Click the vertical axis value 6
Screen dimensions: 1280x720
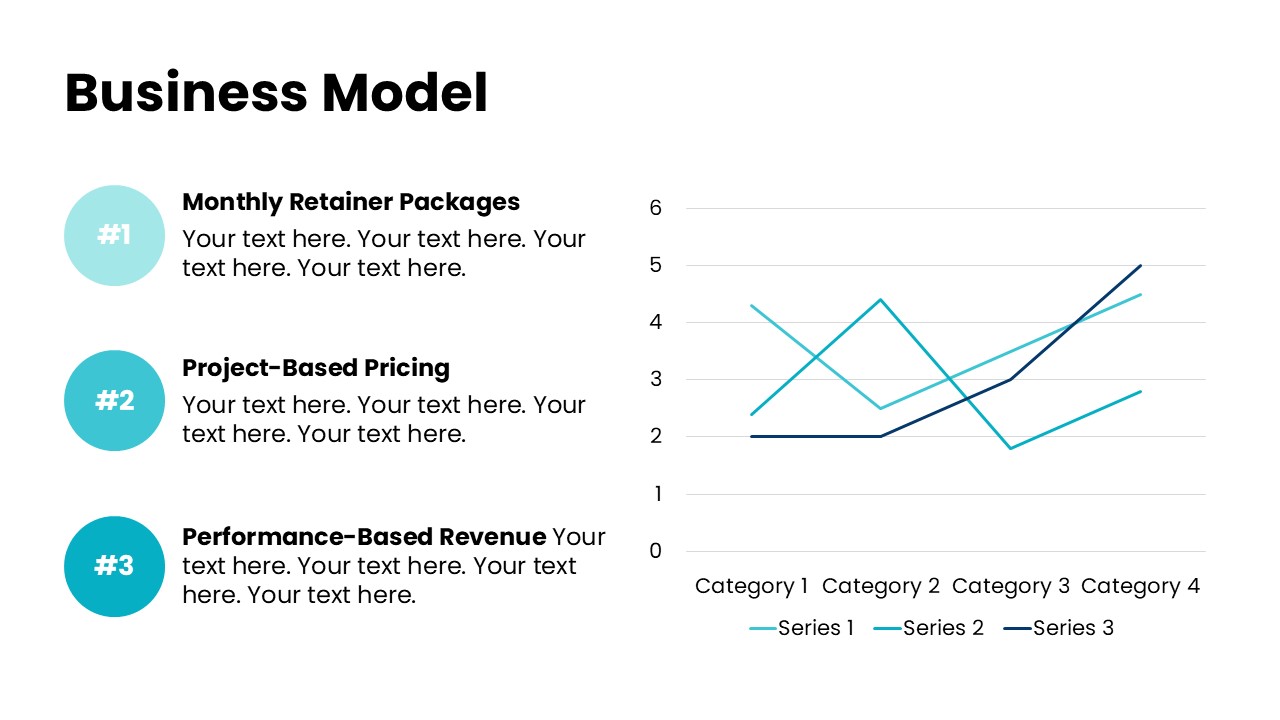click(x=656, y=208)
